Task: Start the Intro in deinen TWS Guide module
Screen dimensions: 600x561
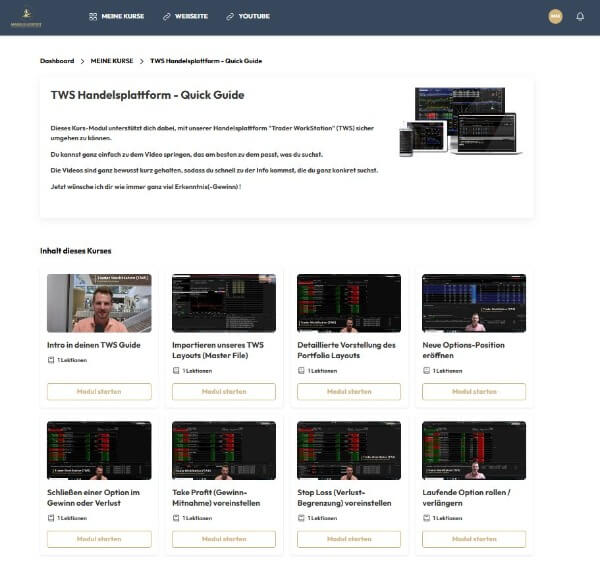Action: (99, 391)
